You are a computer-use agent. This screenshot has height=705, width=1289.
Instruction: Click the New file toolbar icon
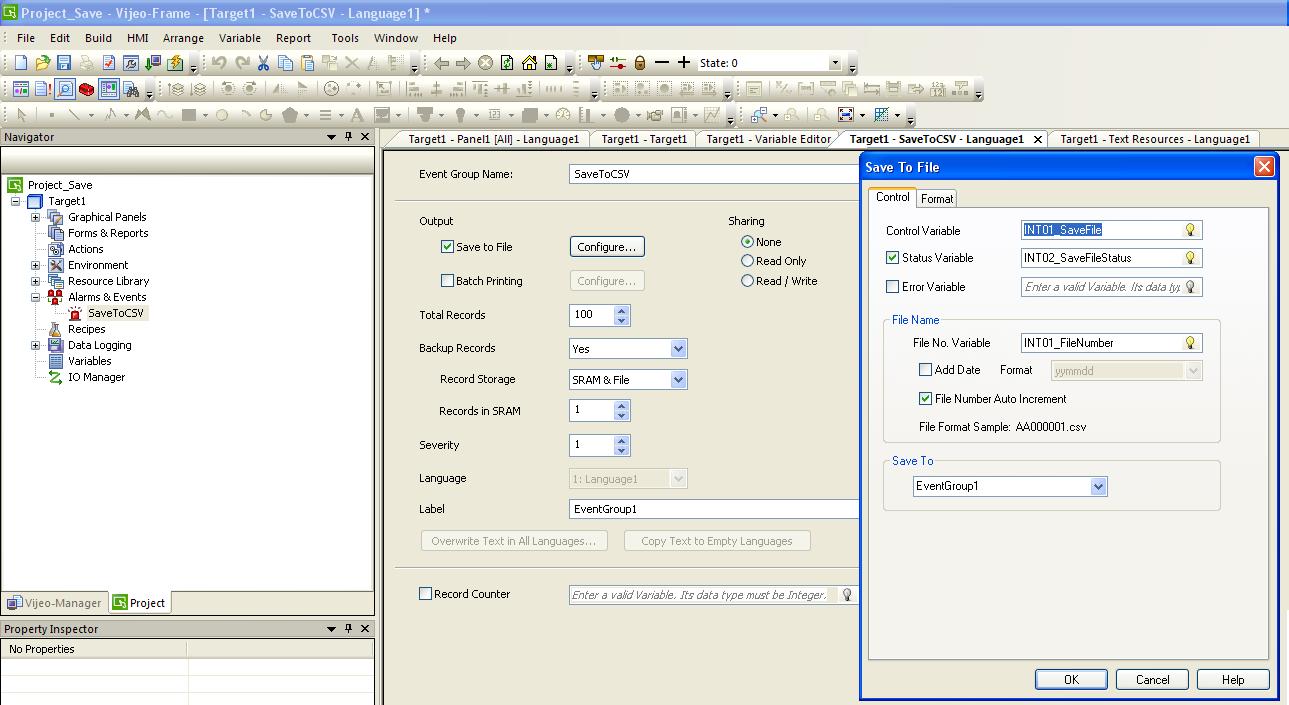(21, 63)
